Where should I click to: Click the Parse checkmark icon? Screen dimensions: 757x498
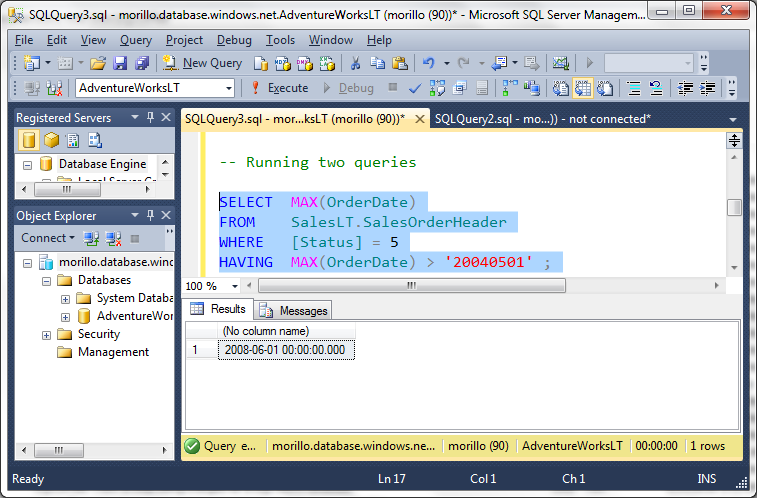(415, 88)
